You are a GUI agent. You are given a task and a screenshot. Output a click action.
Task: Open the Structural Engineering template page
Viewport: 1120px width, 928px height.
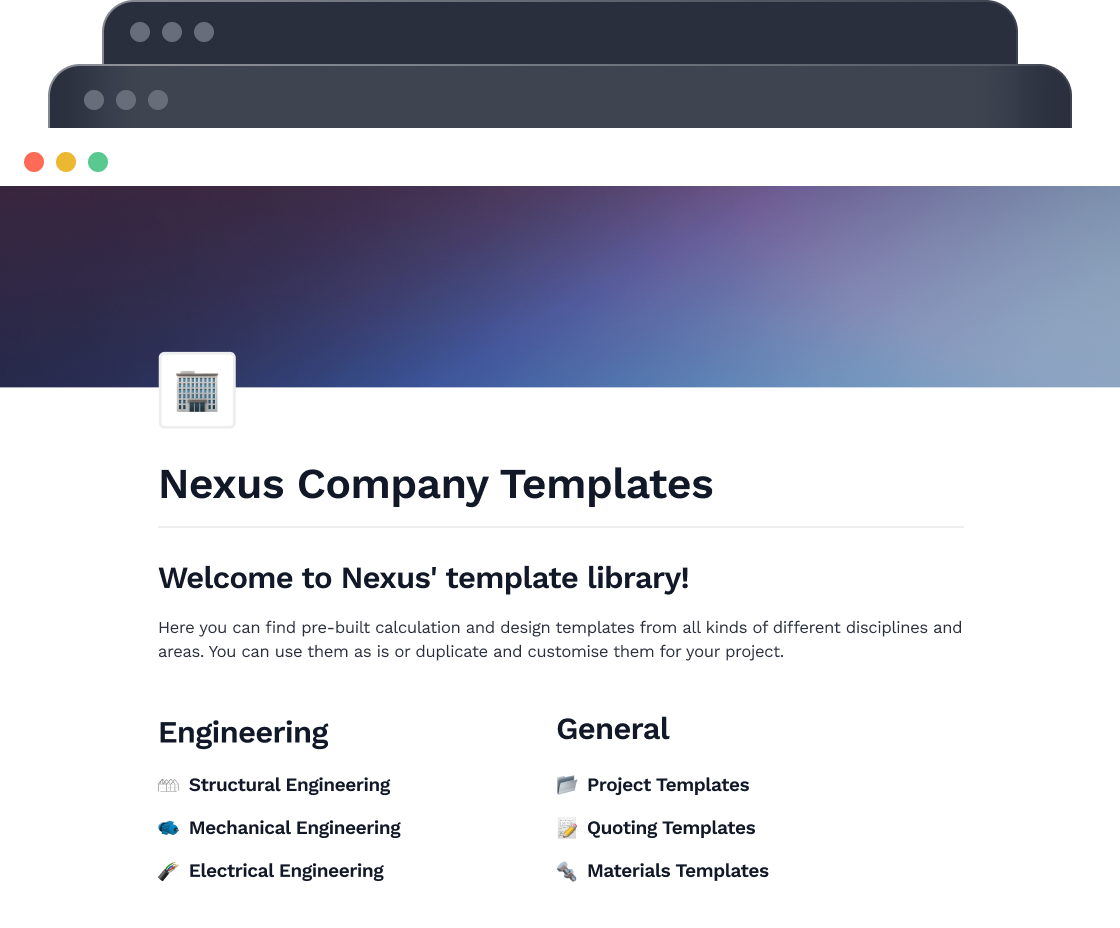290,785
